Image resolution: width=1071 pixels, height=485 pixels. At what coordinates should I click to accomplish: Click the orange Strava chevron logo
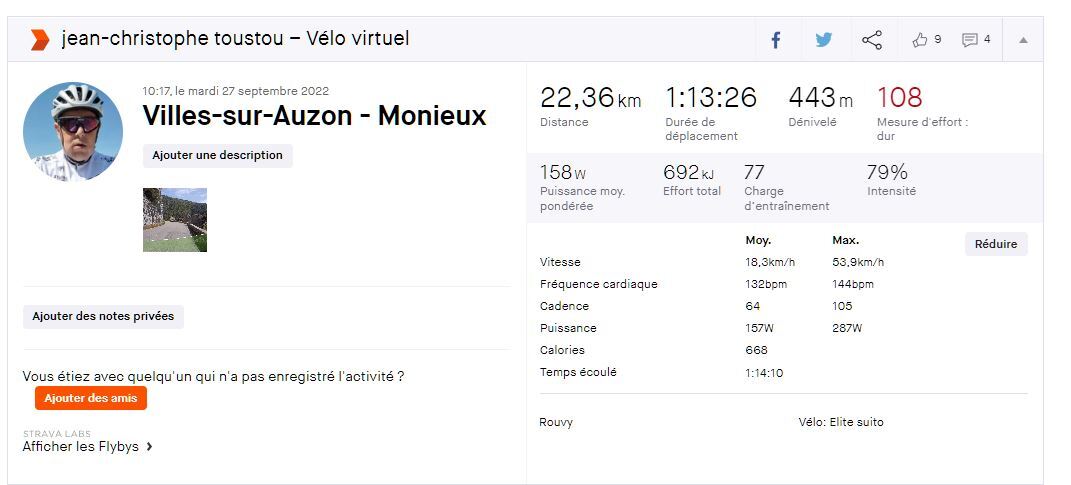[39, 40]
